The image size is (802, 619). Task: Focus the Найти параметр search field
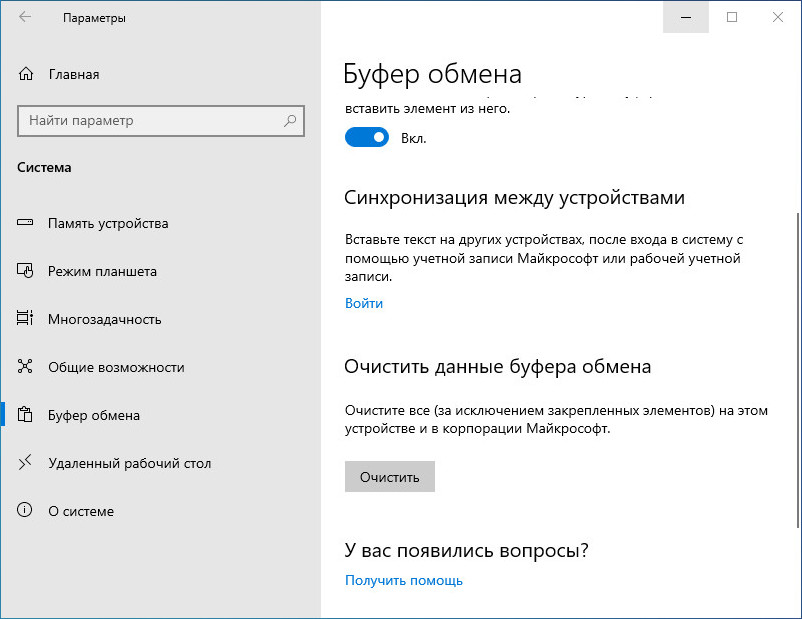coord(161,121)
